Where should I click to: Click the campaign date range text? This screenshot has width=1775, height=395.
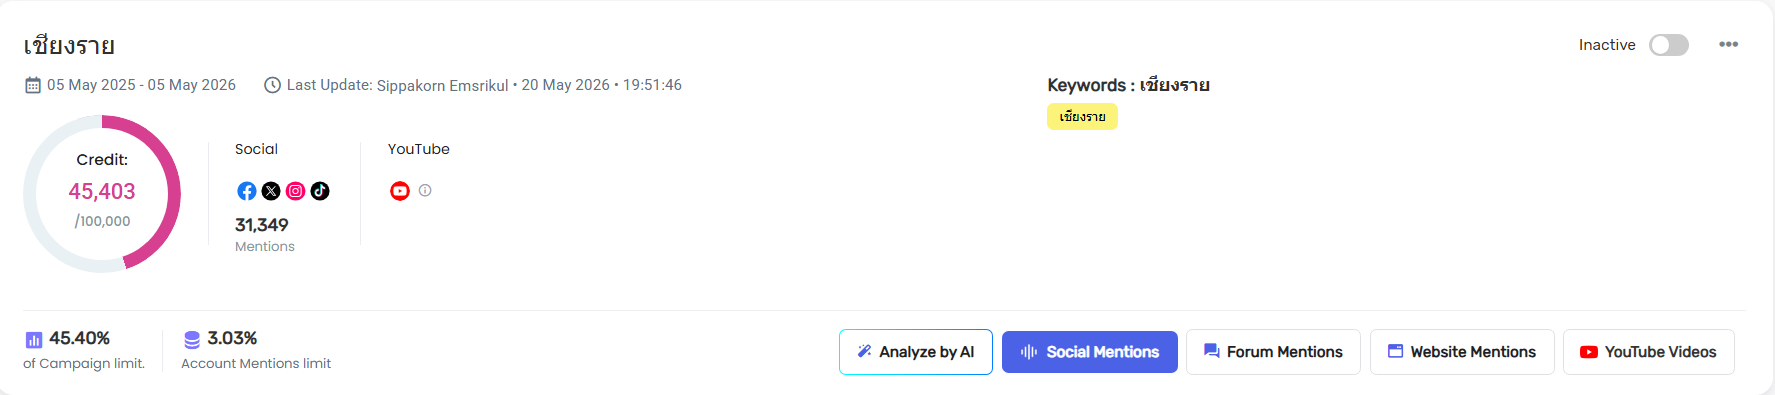[141, 85]
